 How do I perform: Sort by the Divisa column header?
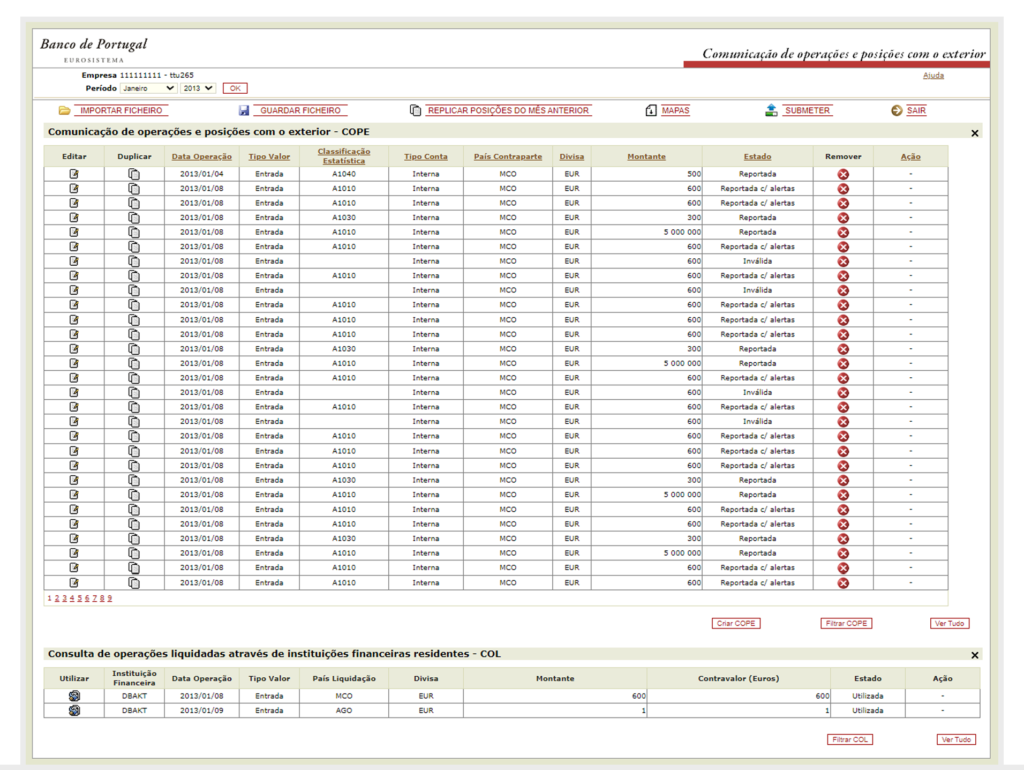point(571,157)
